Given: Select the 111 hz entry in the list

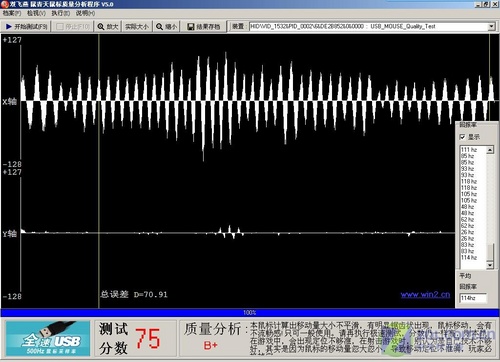Looking at the screenshot, I should click(469, 150).
